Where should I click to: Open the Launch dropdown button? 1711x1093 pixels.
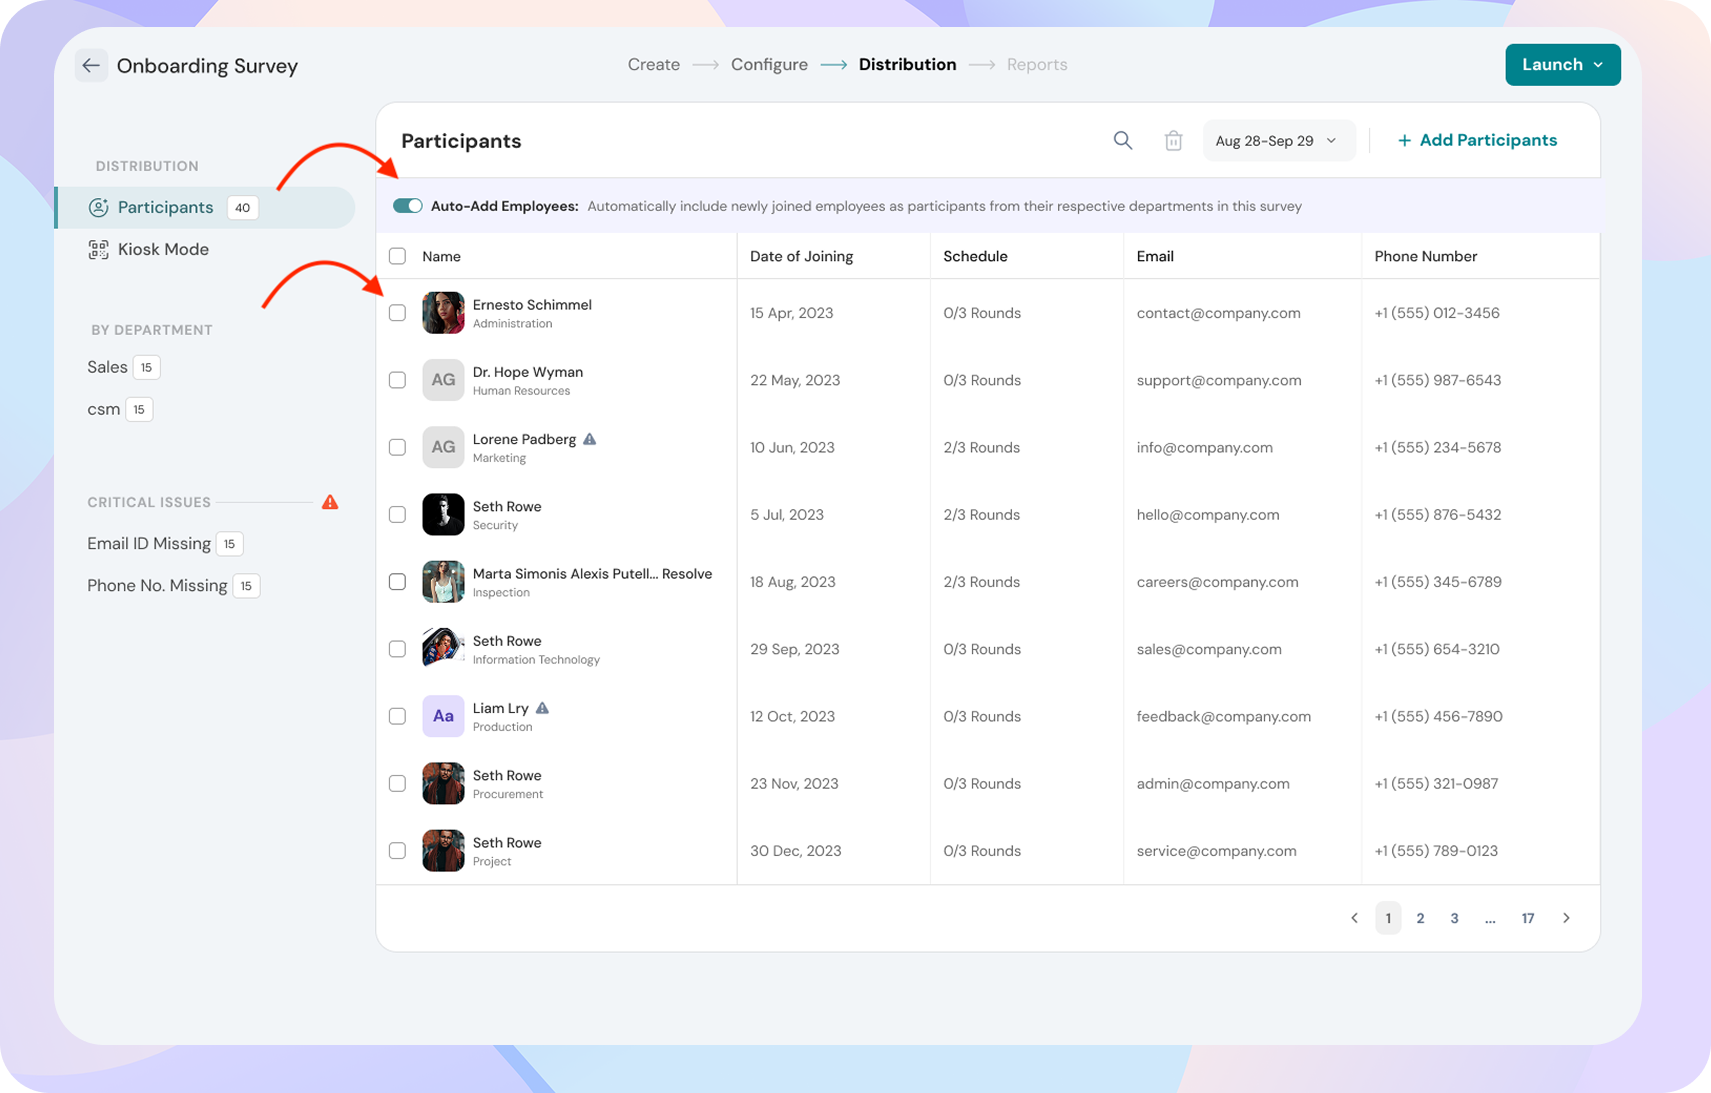[x=1563, y=65]
